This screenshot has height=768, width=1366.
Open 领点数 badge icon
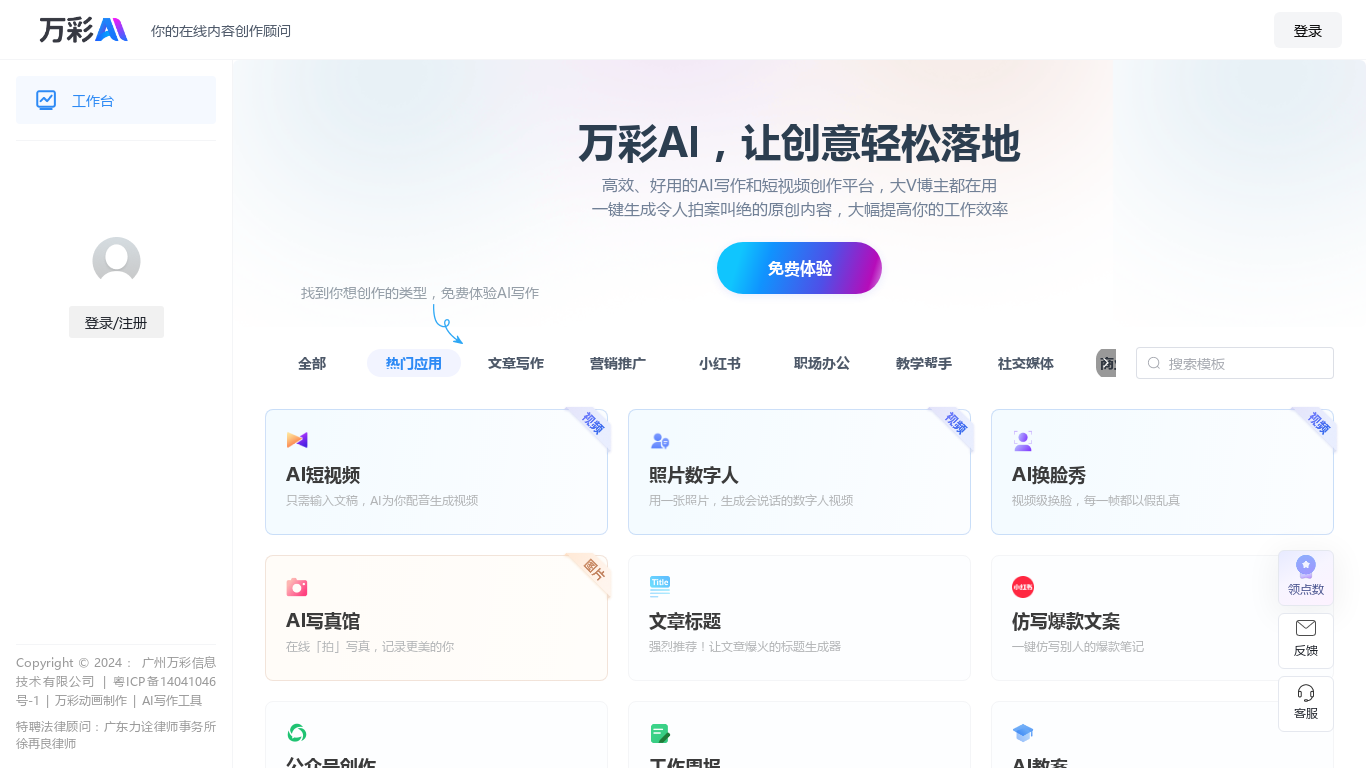tap(1306, 567)
